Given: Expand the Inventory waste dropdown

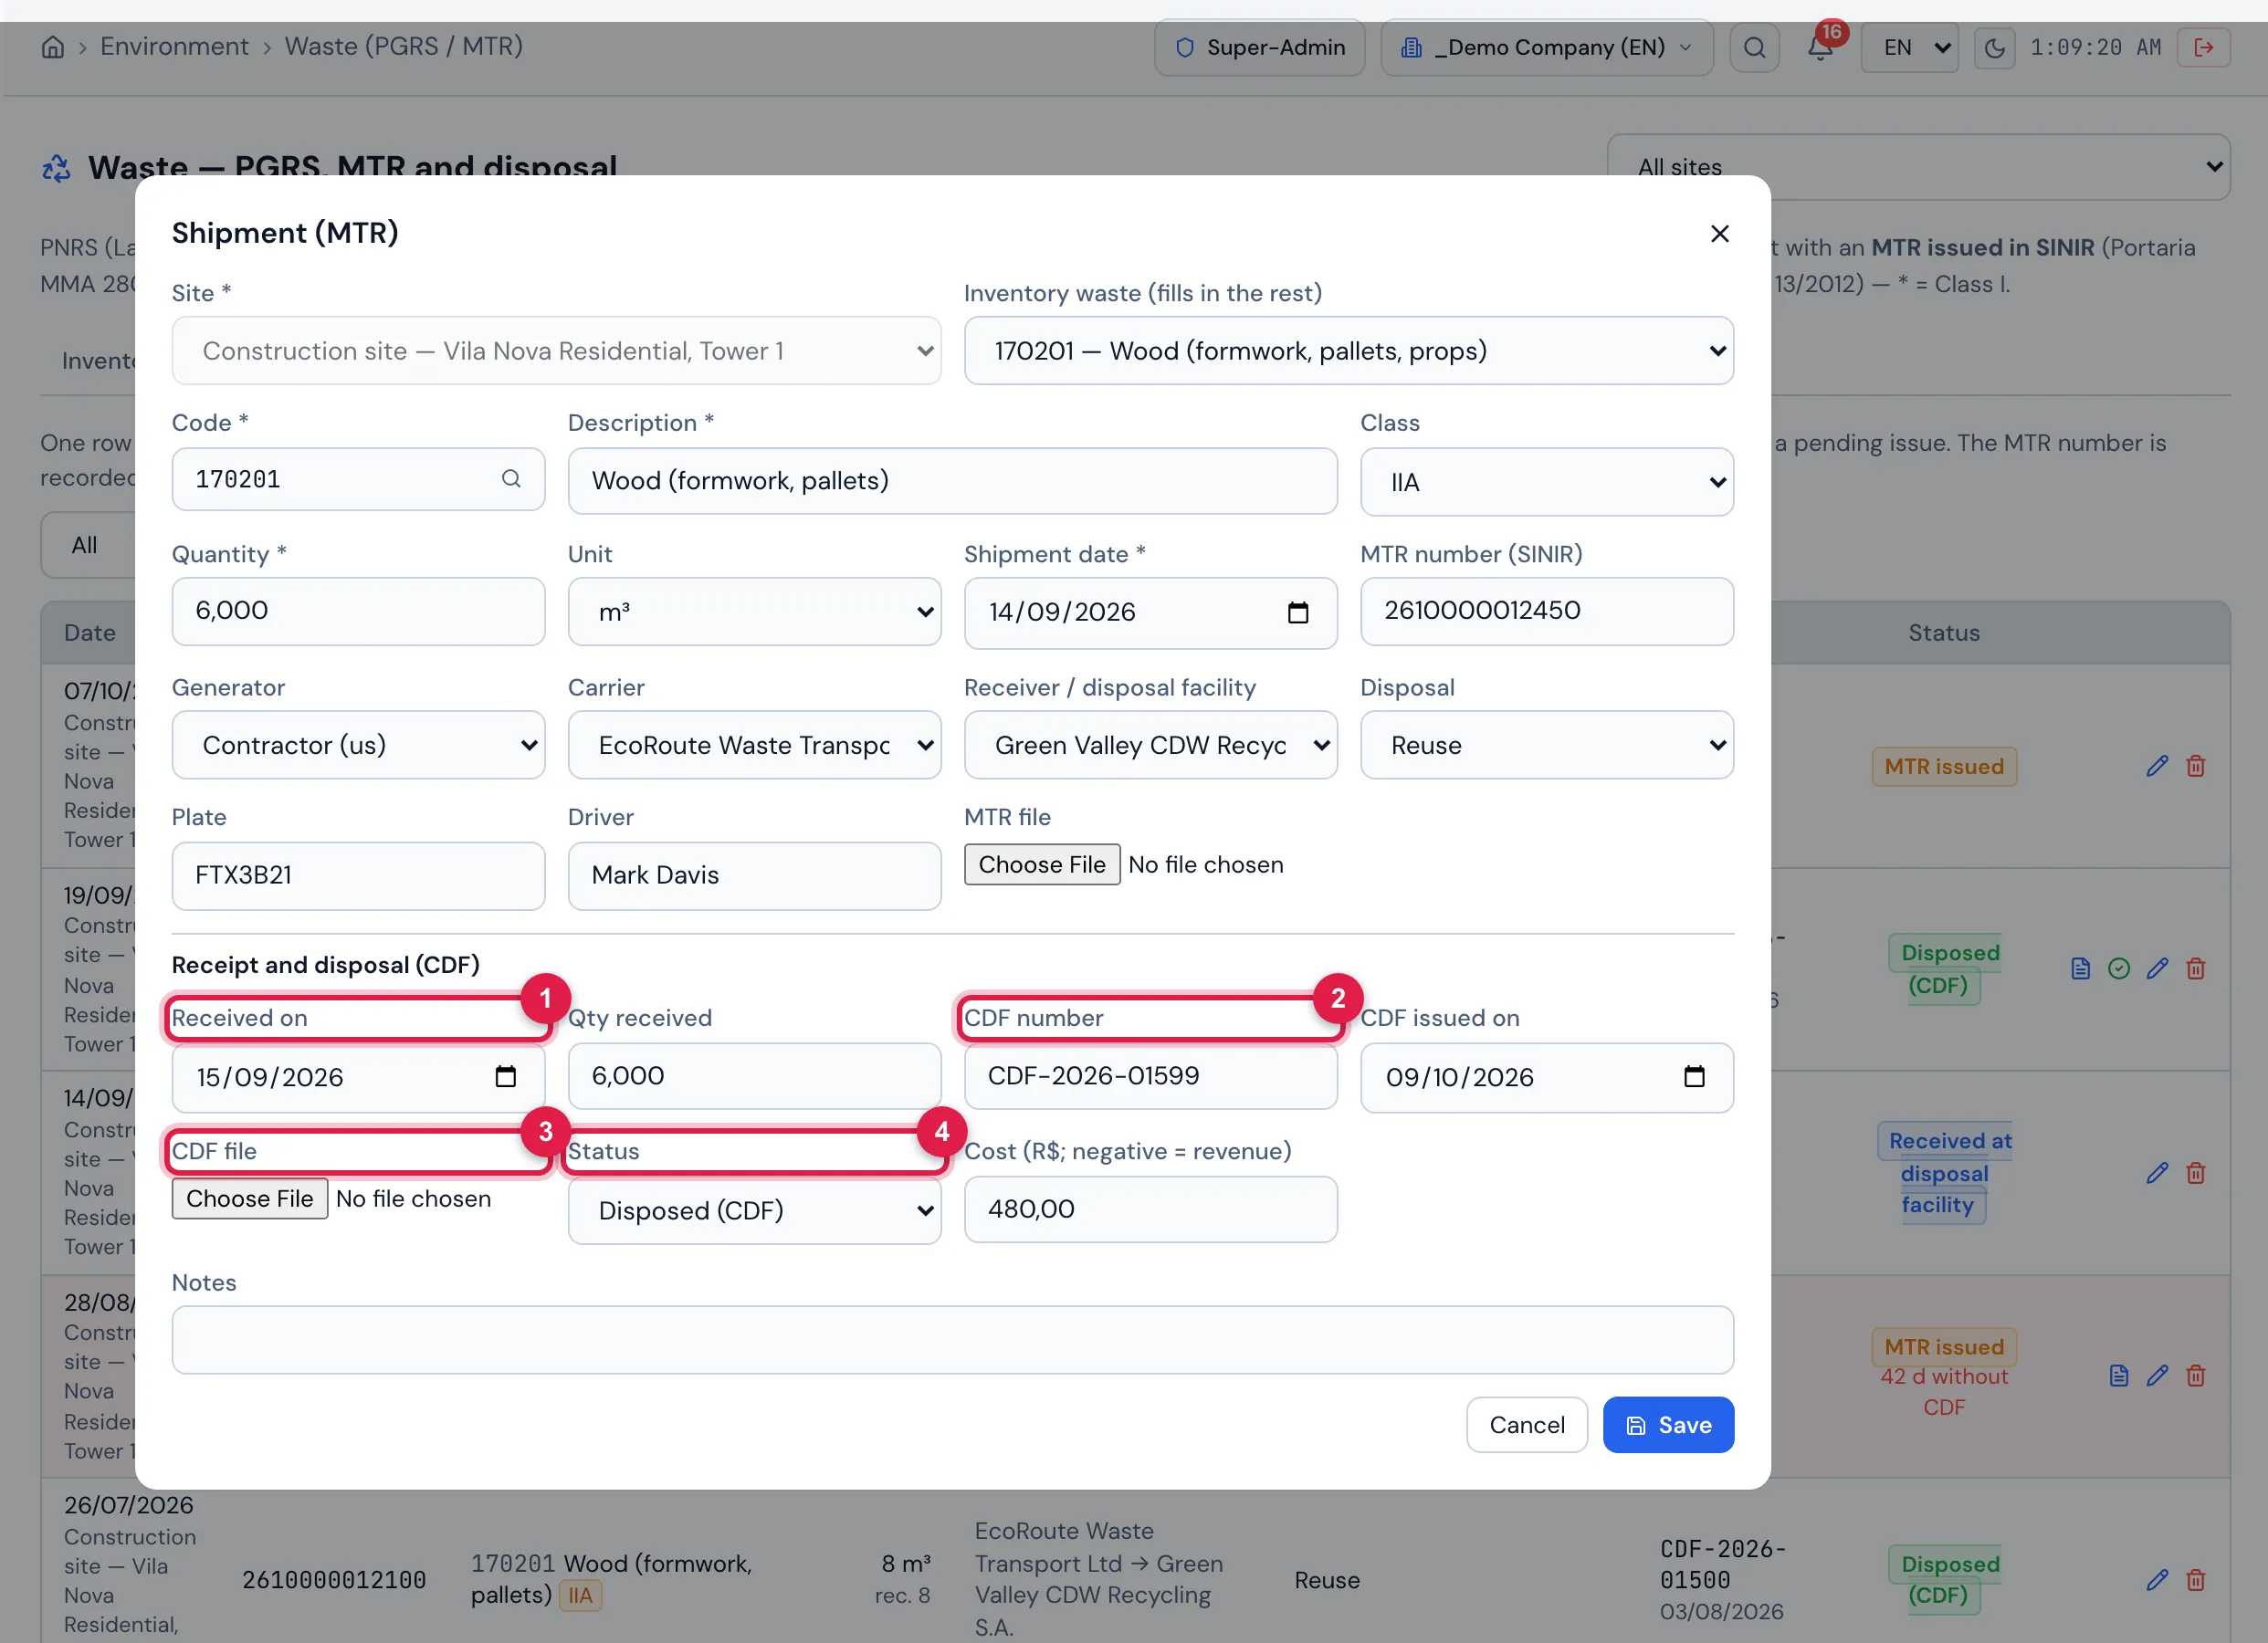Looking at the screenshot, I should point(1348,351).
